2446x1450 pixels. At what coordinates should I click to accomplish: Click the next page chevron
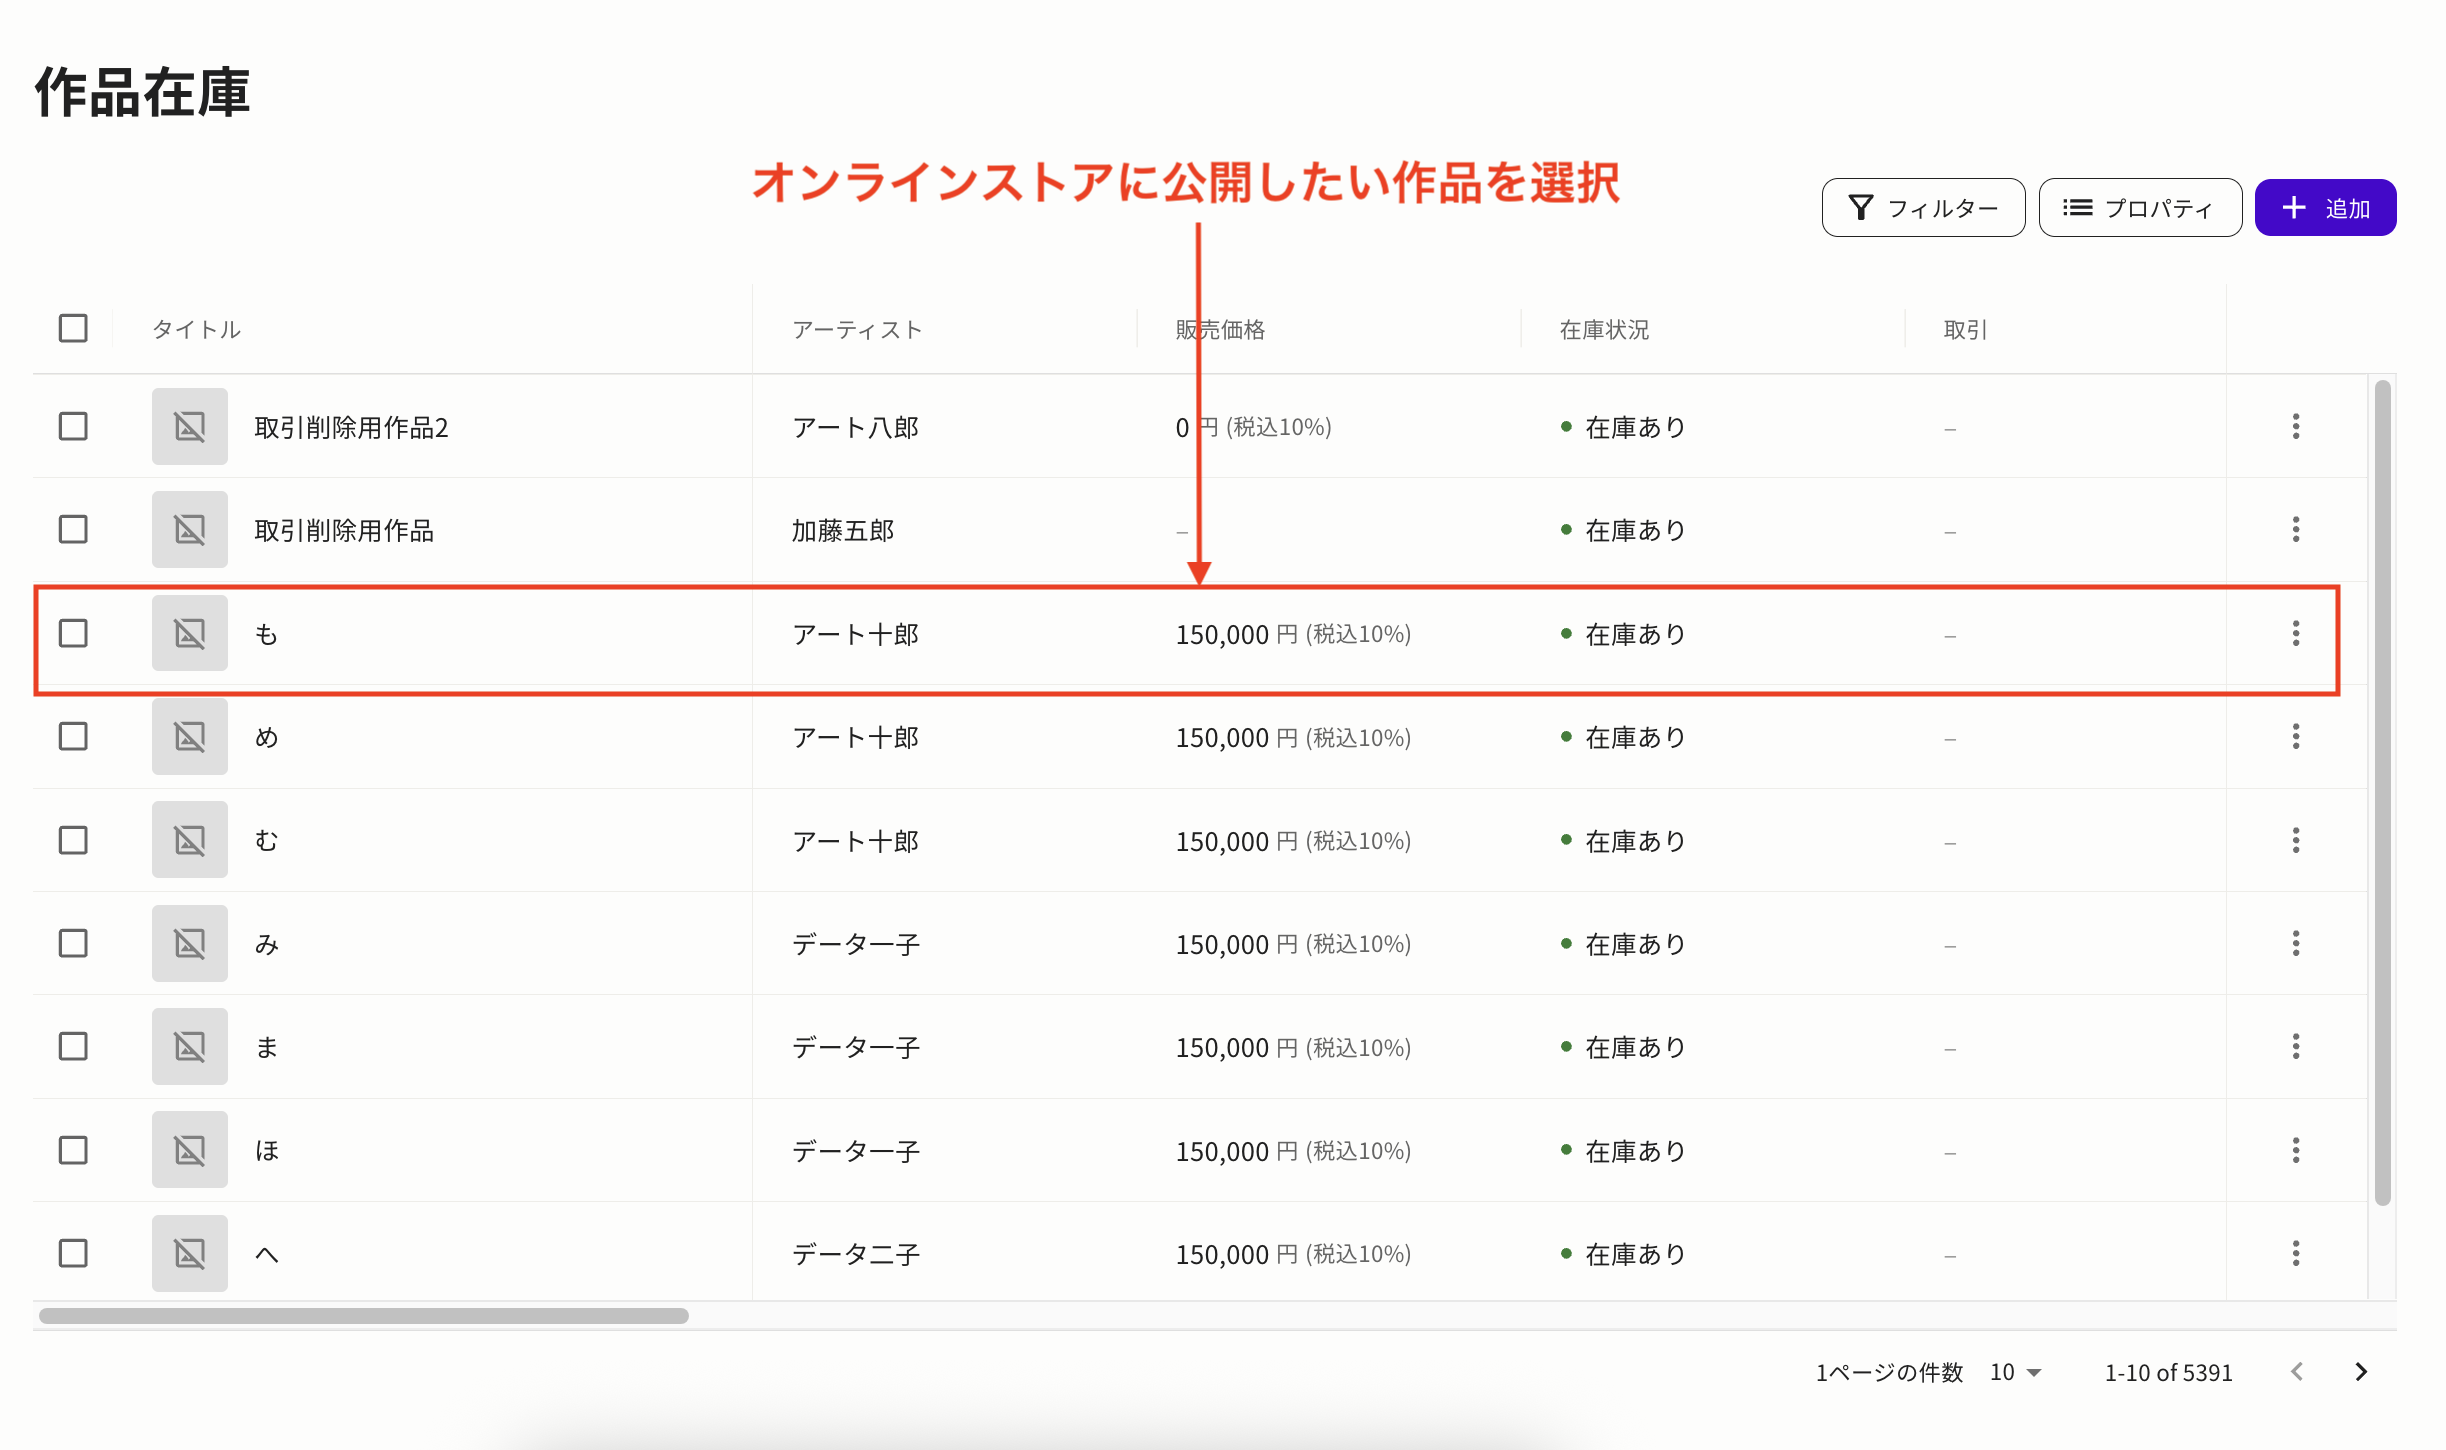[x=2361, y=1372]
